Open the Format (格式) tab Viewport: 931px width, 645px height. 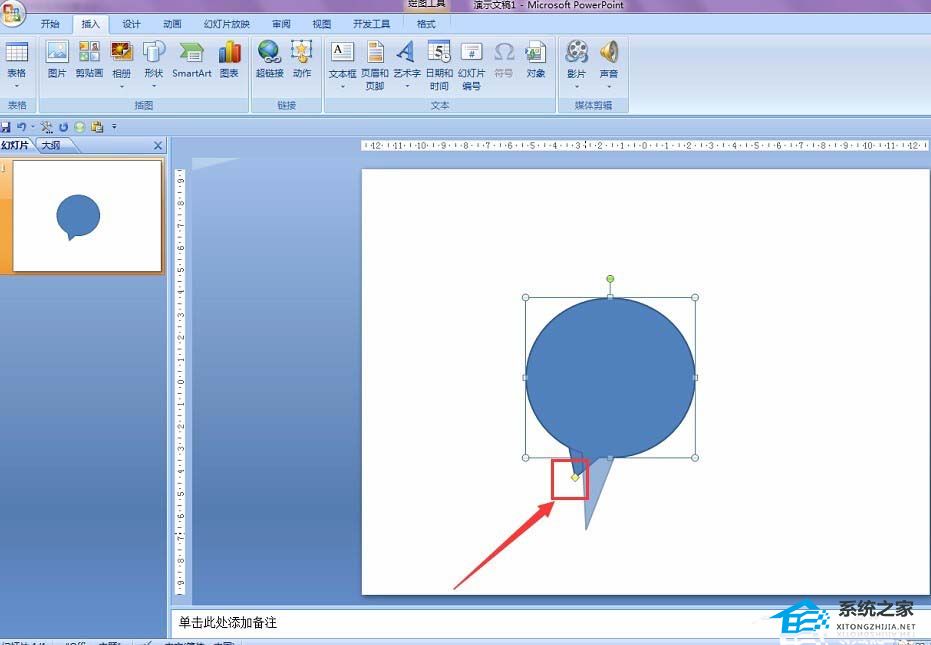click(426, 24)
